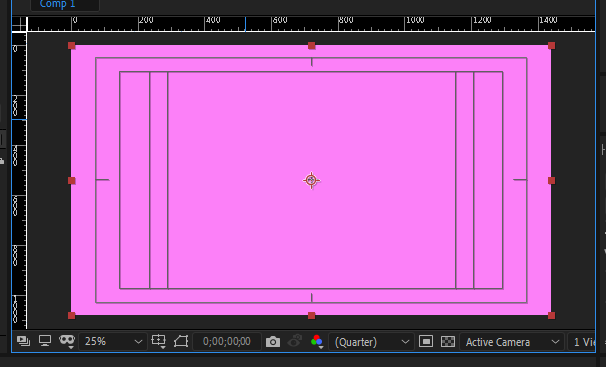Open the (Quarter) resolution dropdown
Viewport: 606px width, 367px height.
point(371,342)
